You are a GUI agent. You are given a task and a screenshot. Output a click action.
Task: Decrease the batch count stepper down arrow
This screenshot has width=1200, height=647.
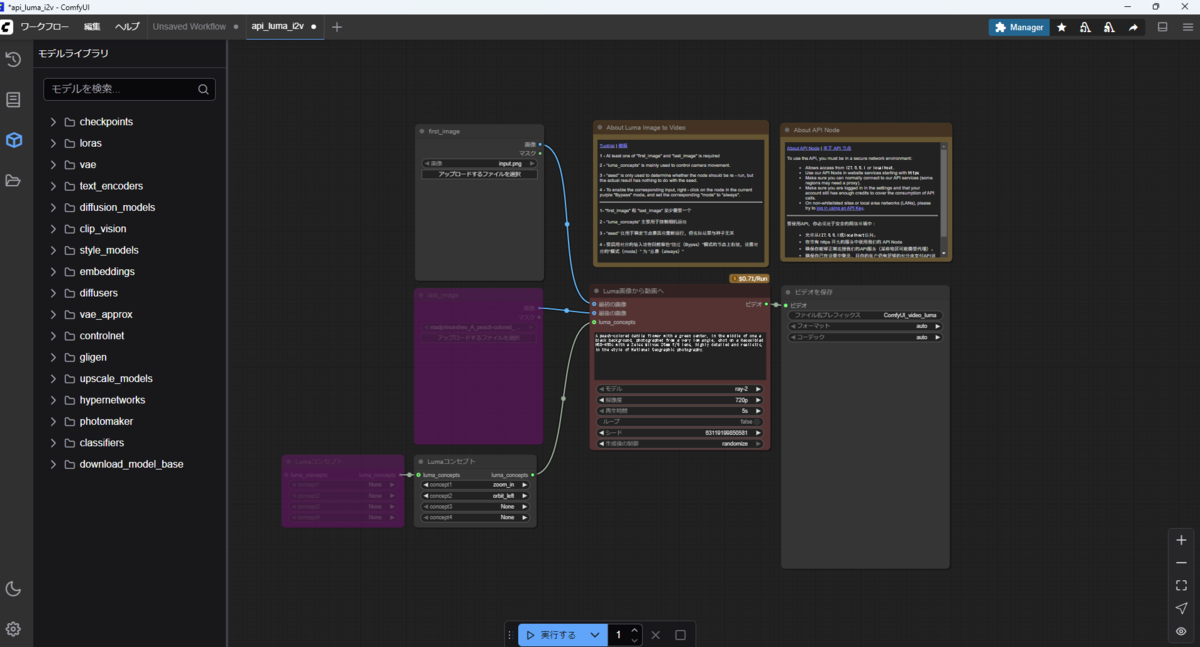(636, 640)
